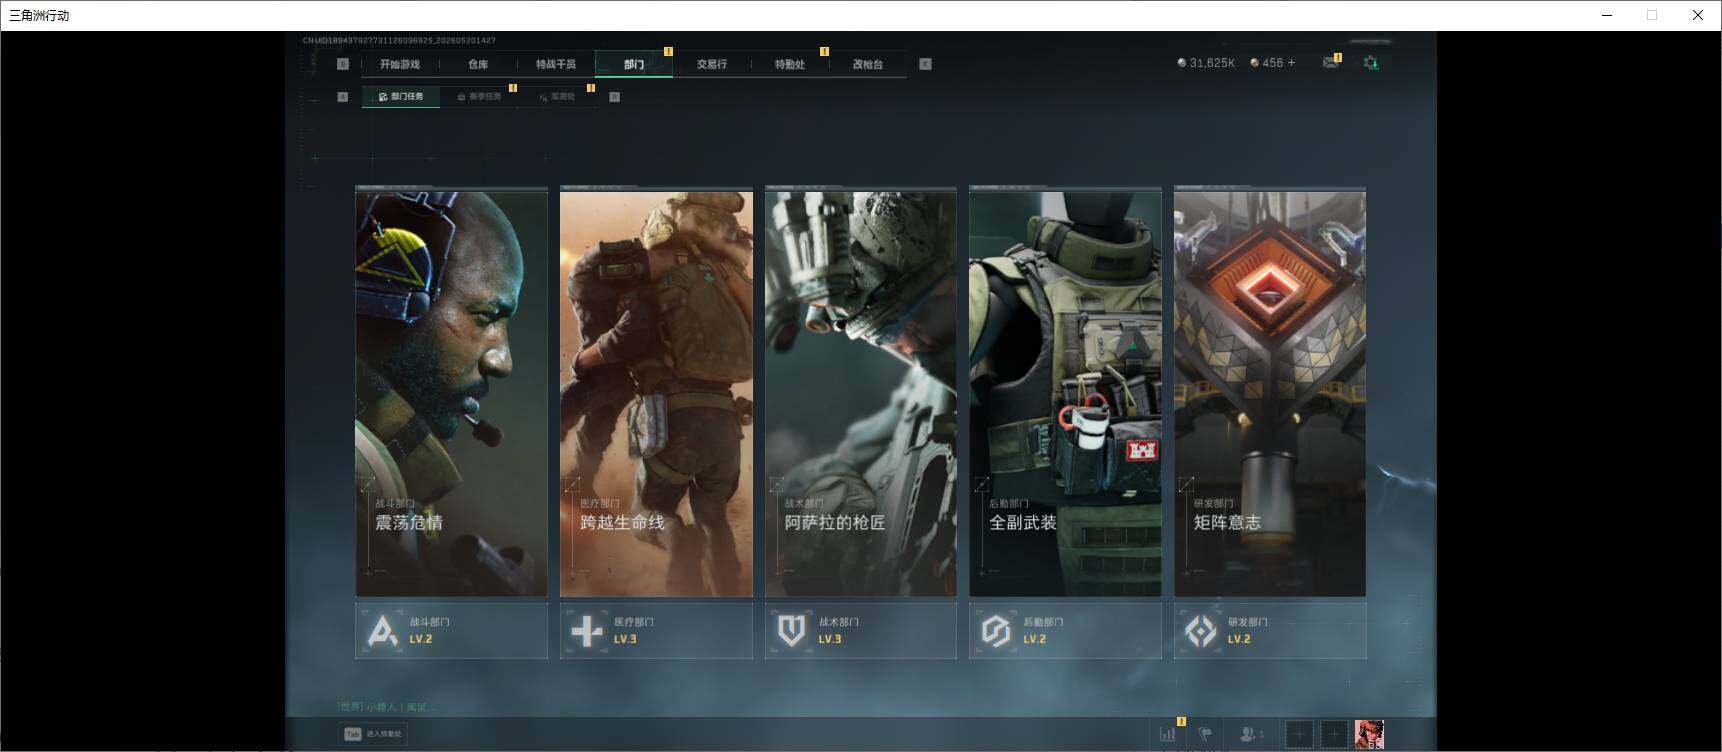Click the 医疗部门 LV.3 panel
The image size is (1722, 752).
[x=656, y=631]
